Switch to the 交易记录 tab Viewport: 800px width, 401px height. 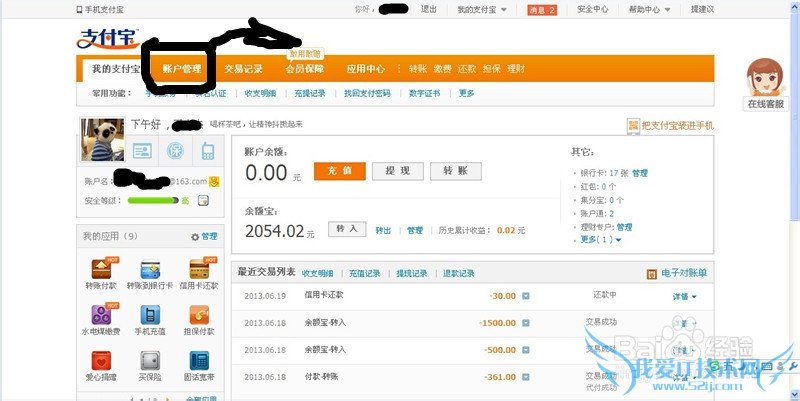pyautogui.click(x=243, y=69)
